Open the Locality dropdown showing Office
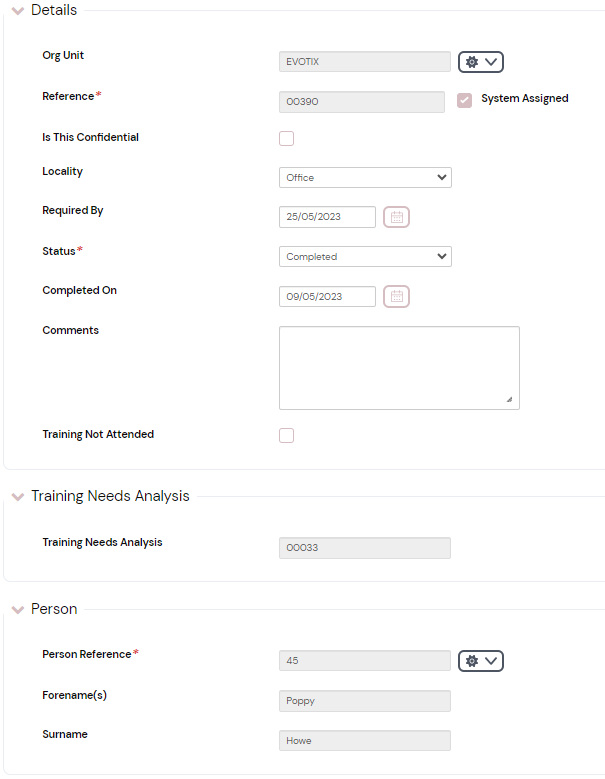Screen dimensions: 605x779 [365, 177]
